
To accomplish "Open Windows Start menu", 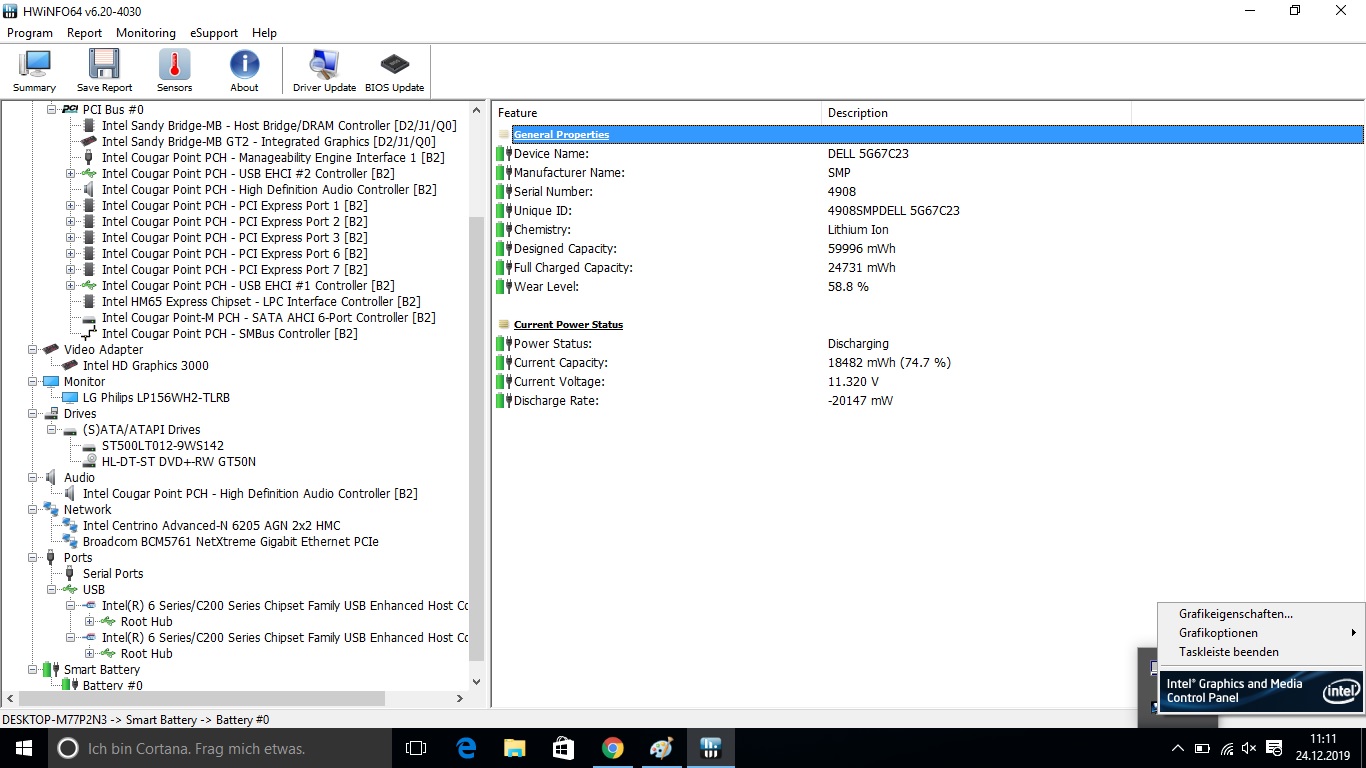I will [x=24, y=747].
